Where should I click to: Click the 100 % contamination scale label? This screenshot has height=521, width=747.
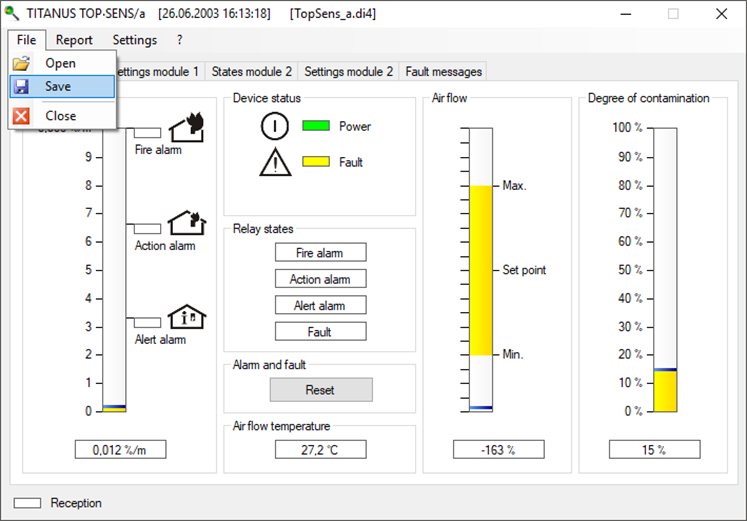point(627,128)
